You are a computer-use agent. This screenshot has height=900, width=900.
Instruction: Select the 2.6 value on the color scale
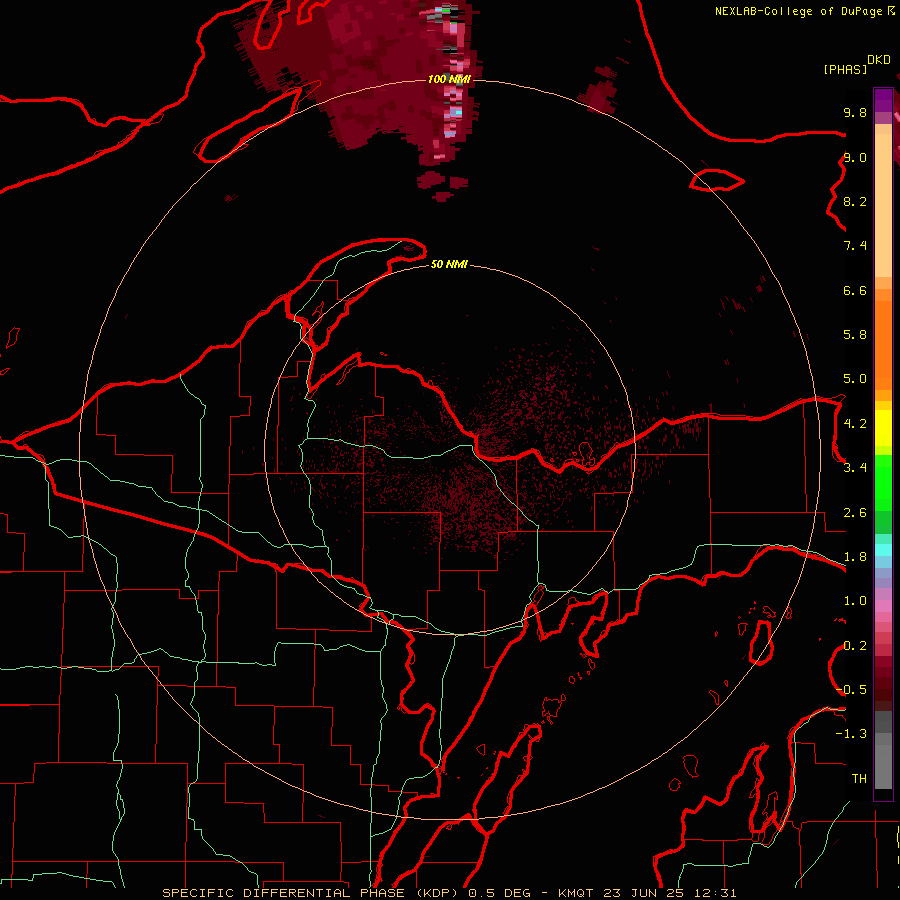tap(855, 513)
